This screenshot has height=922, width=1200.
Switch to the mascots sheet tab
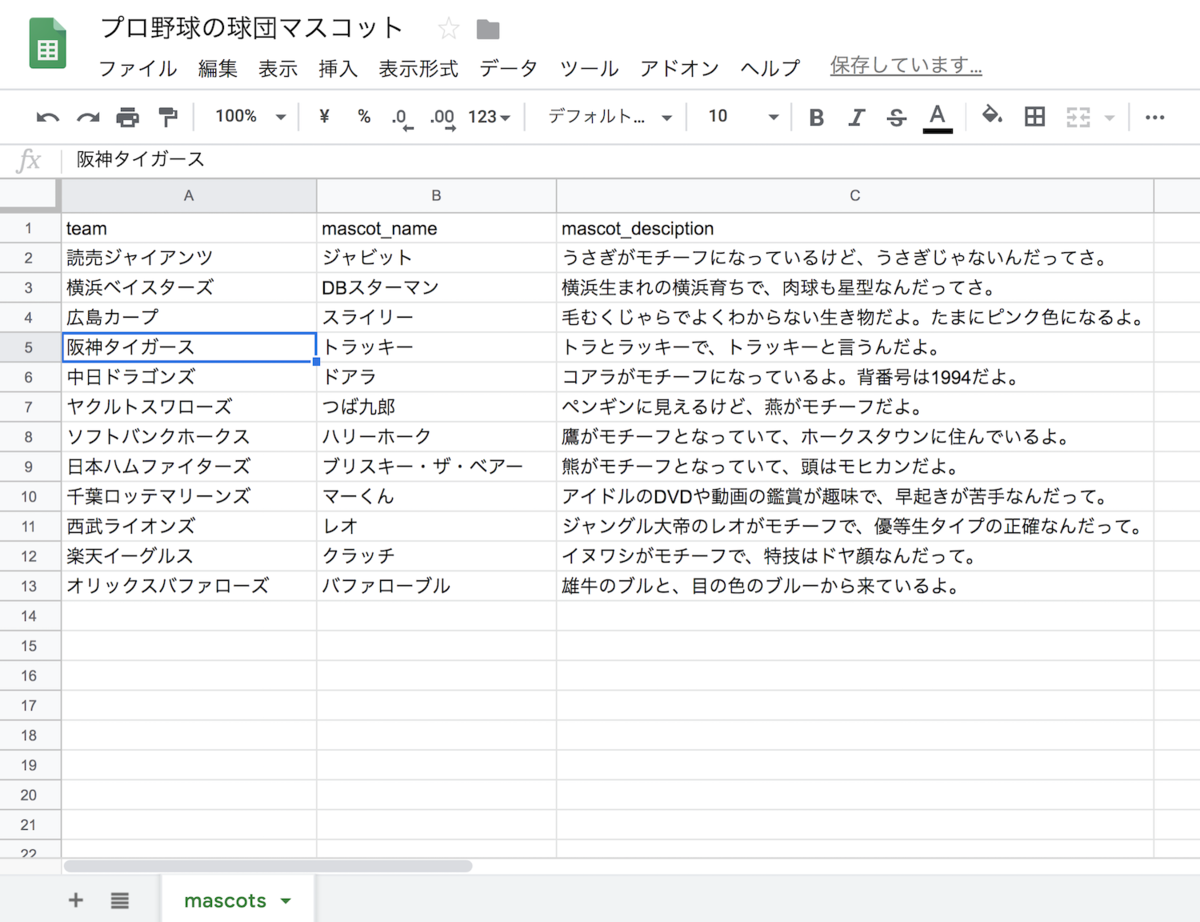coord(226,900)
